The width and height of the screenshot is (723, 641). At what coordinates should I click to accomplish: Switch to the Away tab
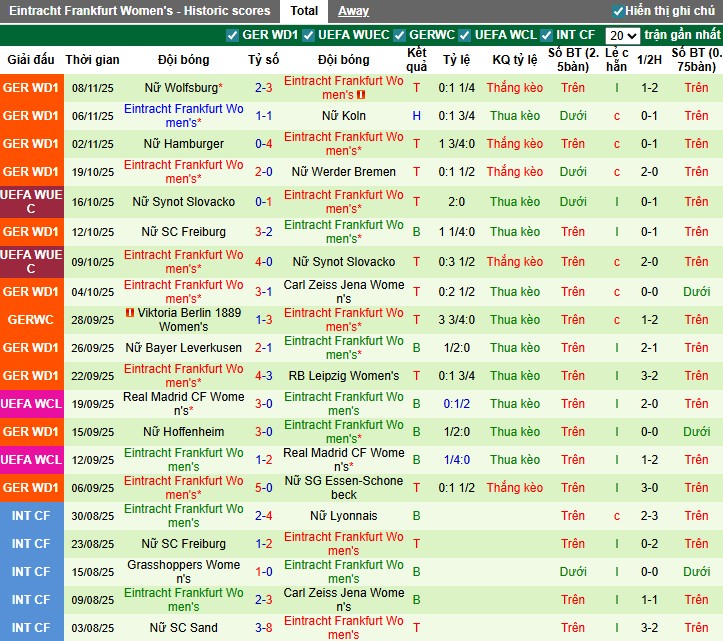(x=353, y=11)
